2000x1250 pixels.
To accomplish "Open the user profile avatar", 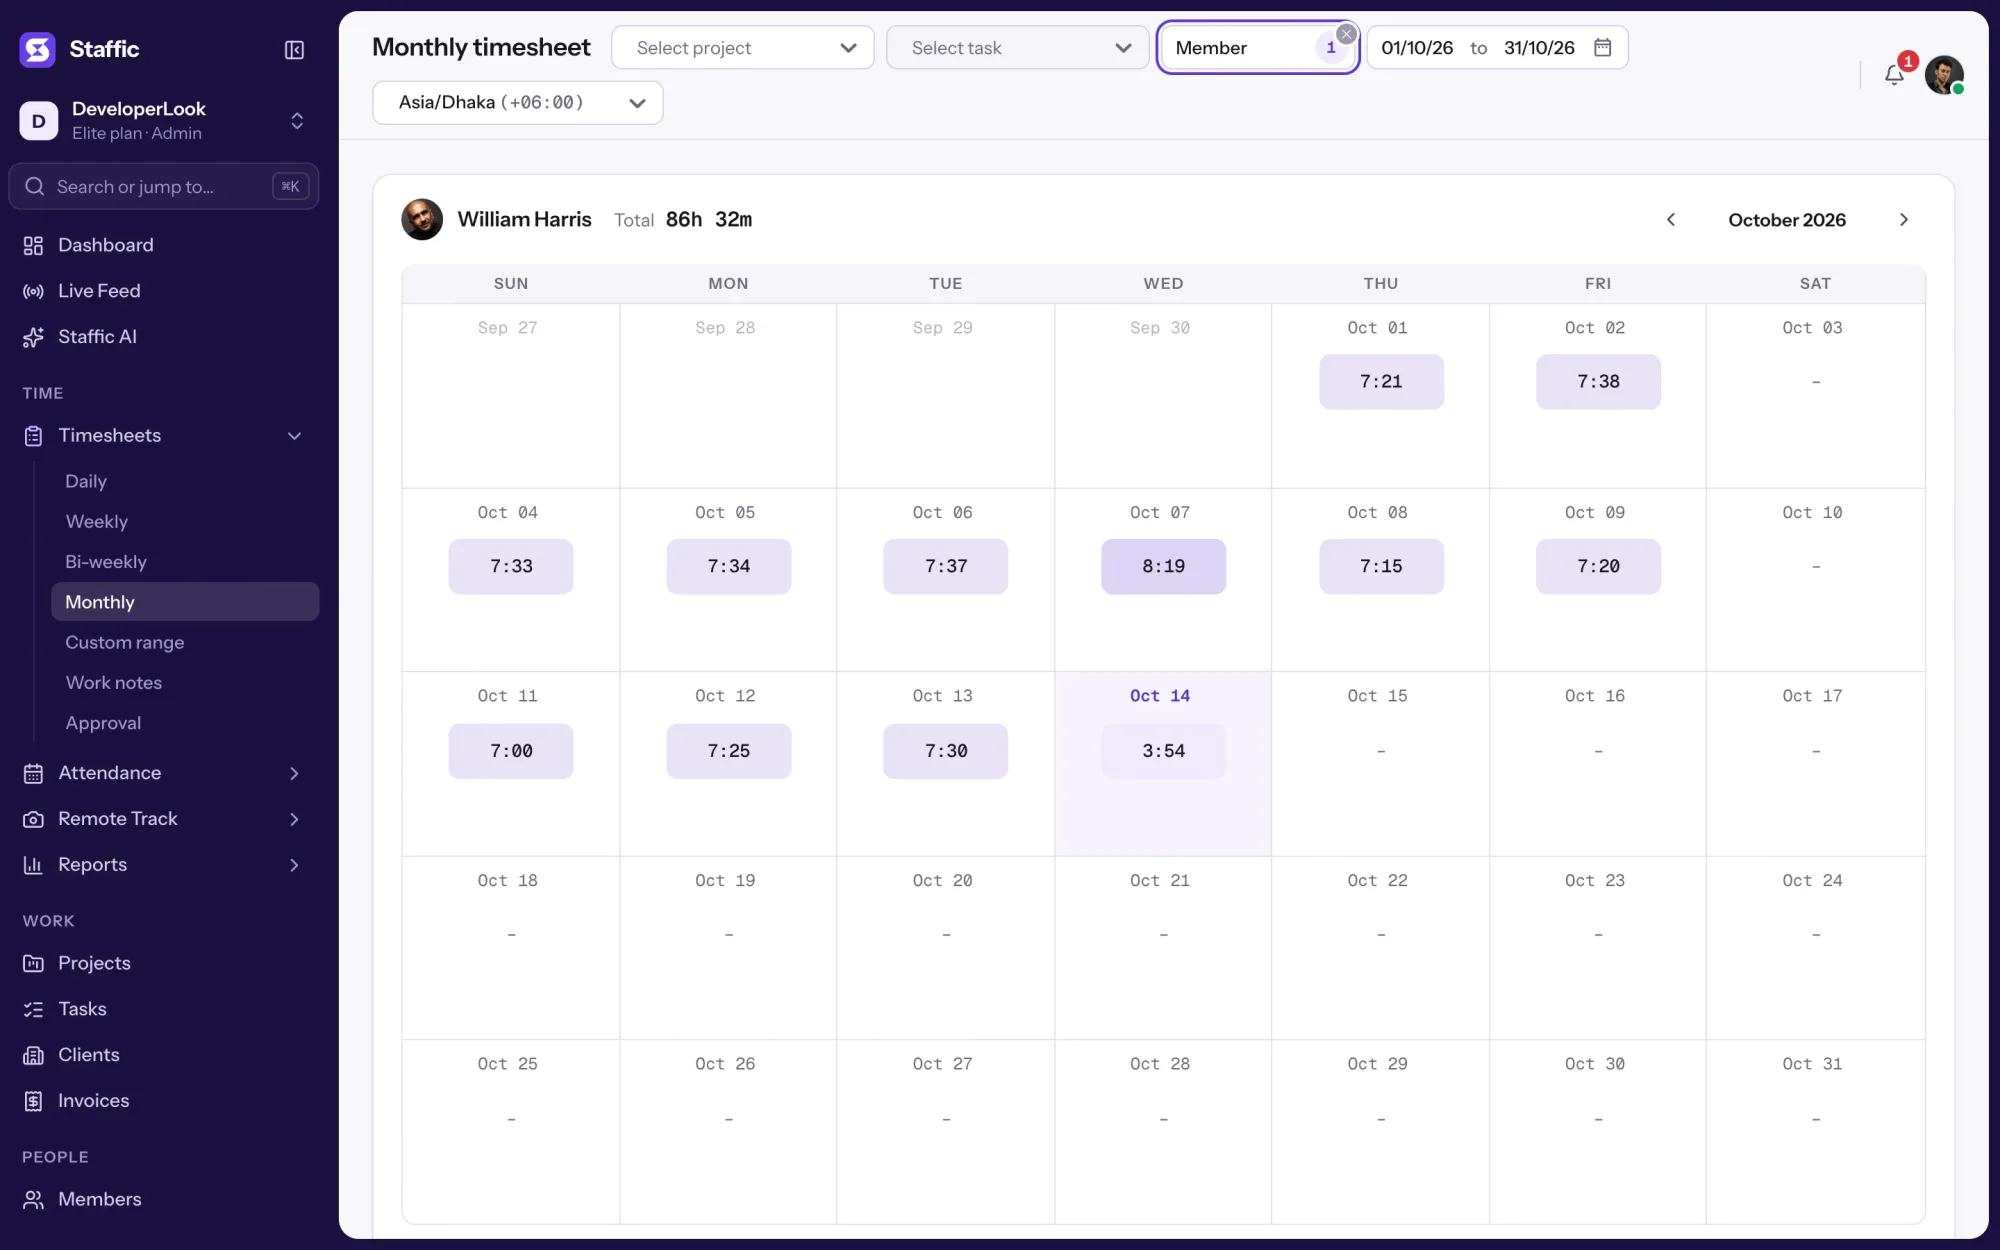I will pyautogui.click(x=1944, y=75).
